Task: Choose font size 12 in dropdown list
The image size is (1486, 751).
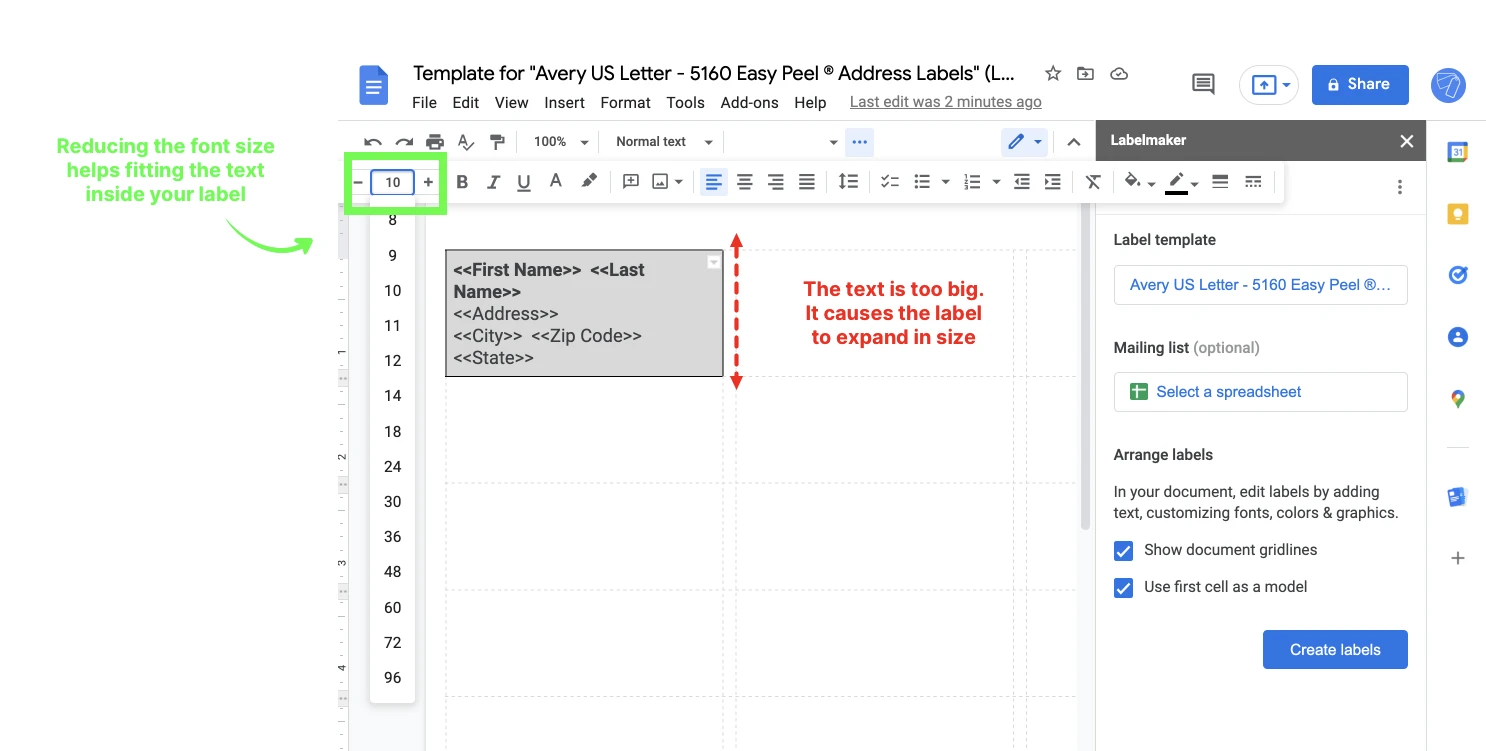Action: click(x=393, y=361)
